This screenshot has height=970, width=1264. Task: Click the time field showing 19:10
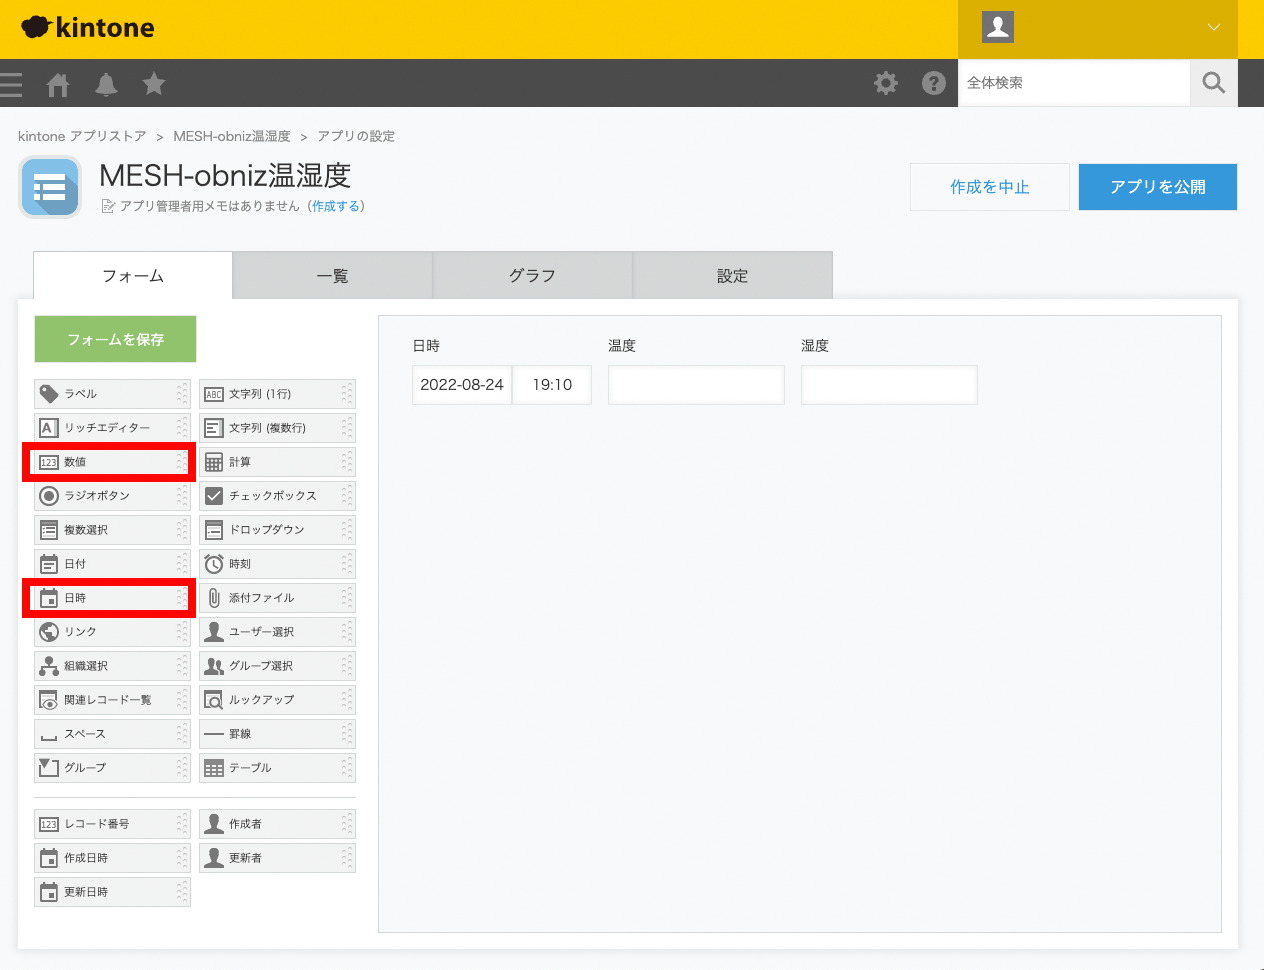(552, 385)
